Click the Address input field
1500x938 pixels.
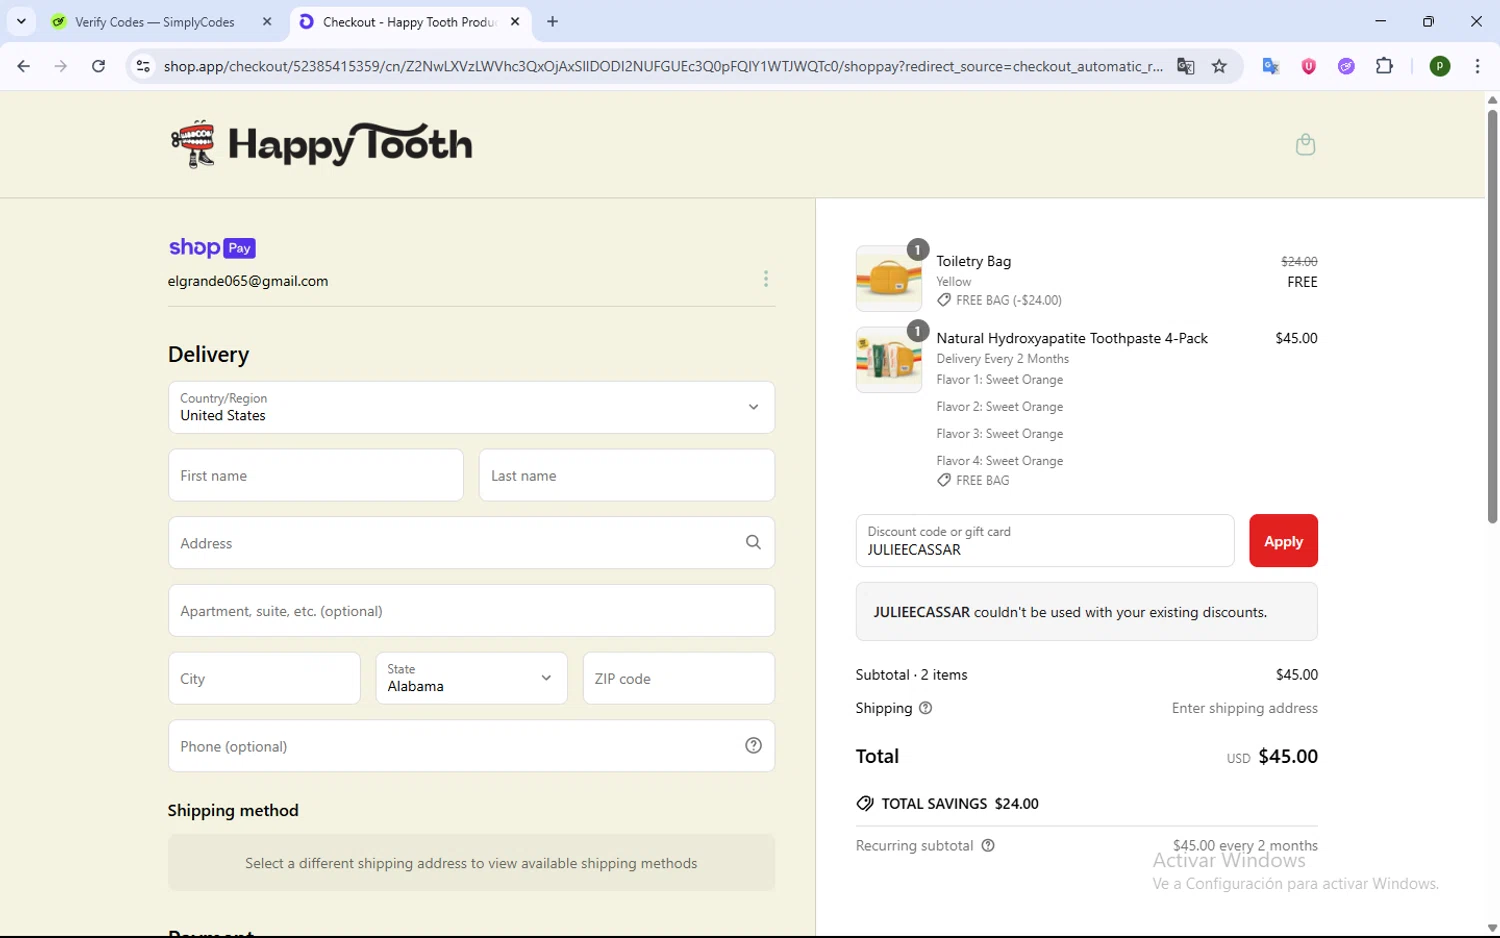(x=471, y=542)
